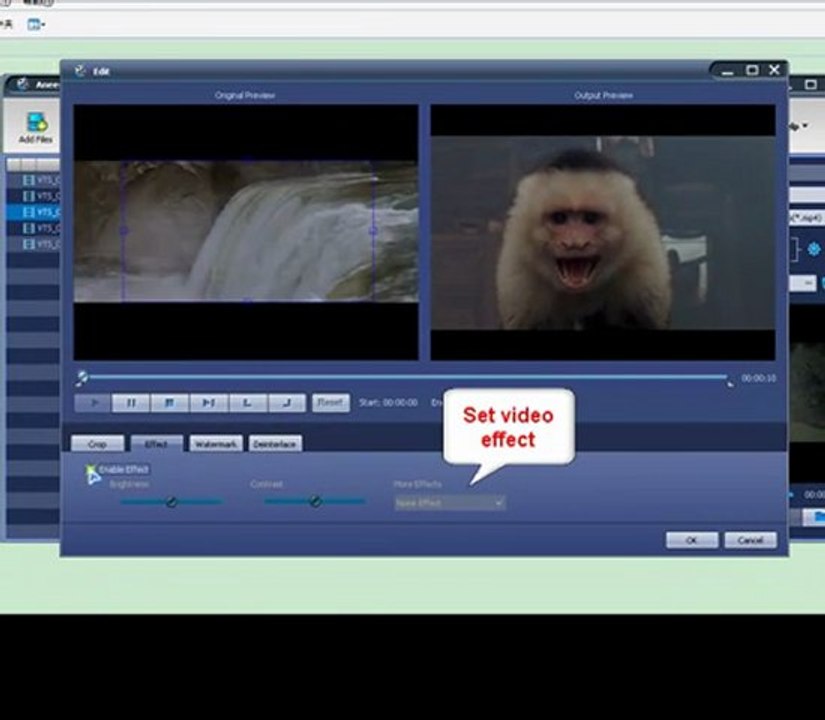Select the highlighted VTS file row
Viewport: 825px width, 720px height.
[33, 212]
